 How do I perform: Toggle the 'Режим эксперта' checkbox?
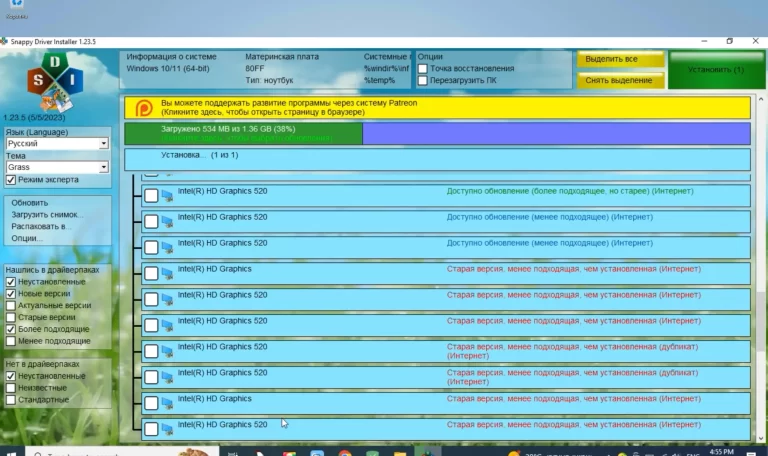tap(11, 180)
